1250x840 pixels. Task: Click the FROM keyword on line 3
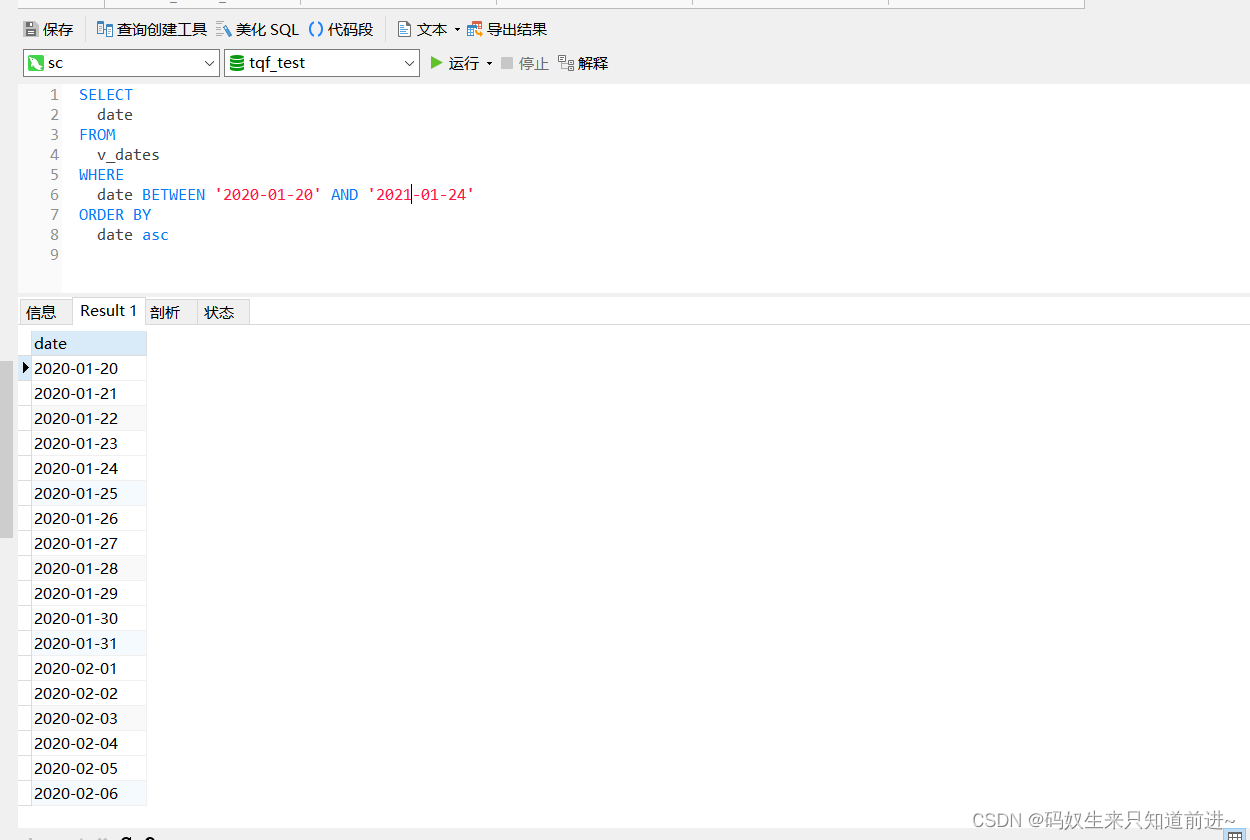(97, 135)
